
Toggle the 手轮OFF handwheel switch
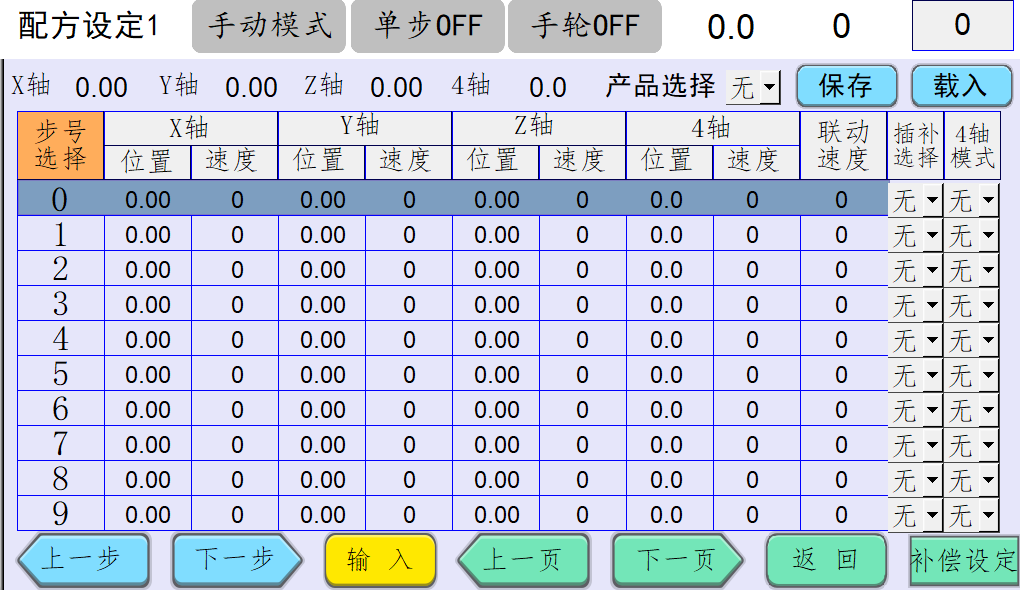click(584, 26)
